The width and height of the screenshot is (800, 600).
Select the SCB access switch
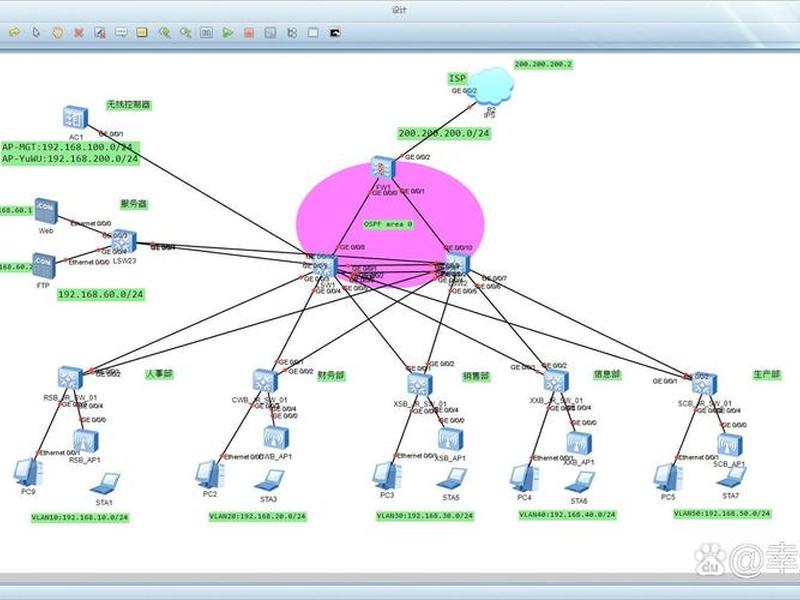705,385
